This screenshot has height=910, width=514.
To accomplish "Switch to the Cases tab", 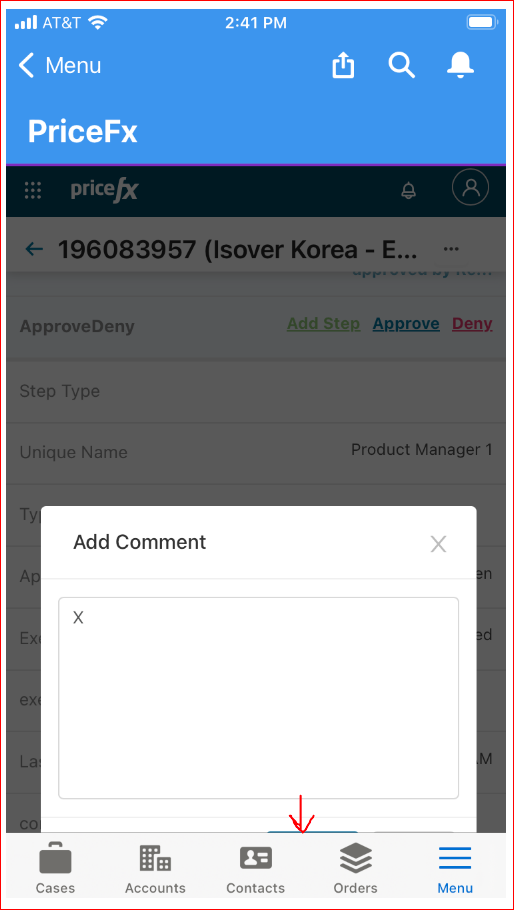I will point(55,870).
